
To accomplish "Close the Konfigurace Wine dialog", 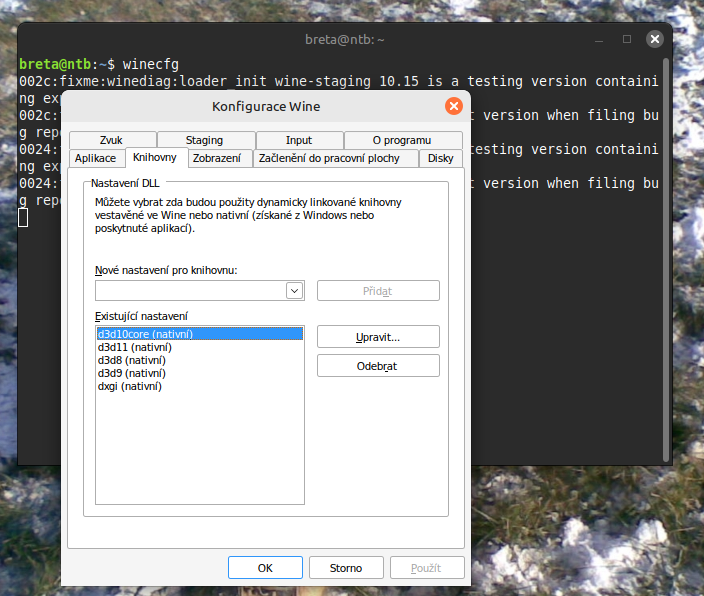I will point(453,106).
